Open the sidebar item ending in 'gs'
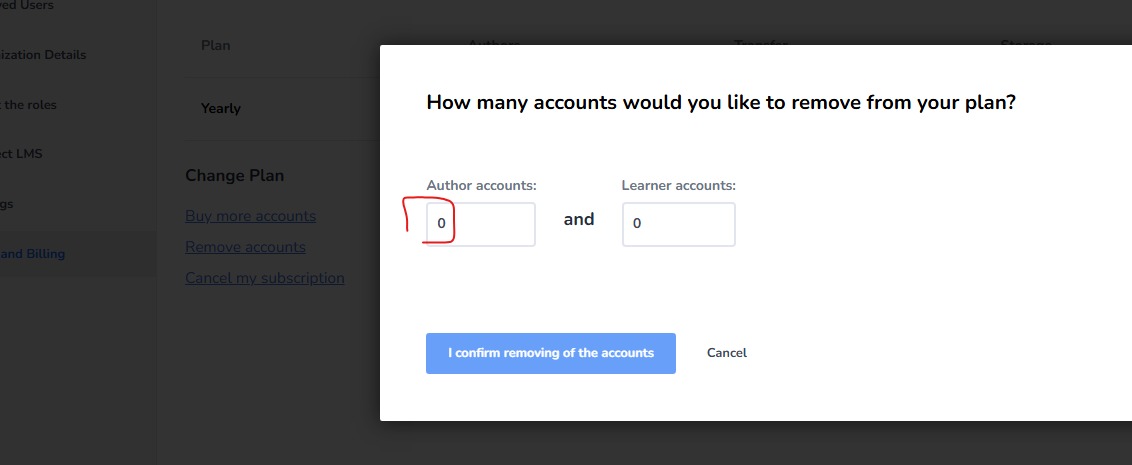The height and width of the screenshot is (465, 1132). coord(6,204)
